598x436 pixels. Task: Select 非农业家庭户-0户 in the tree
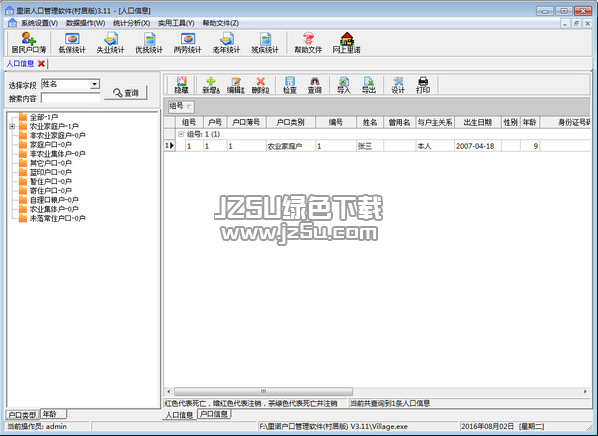[58, 135]
